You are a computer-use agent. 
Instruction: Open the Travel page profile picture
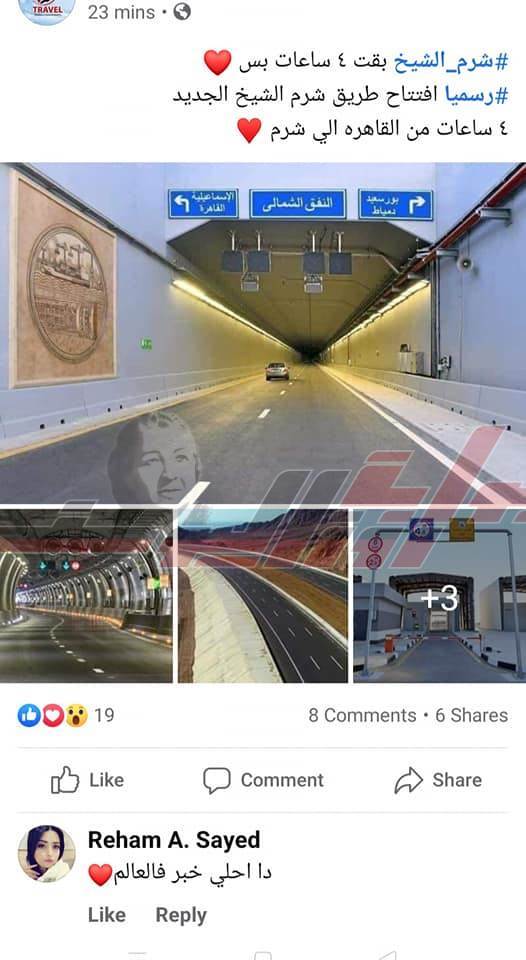point(47,9)
